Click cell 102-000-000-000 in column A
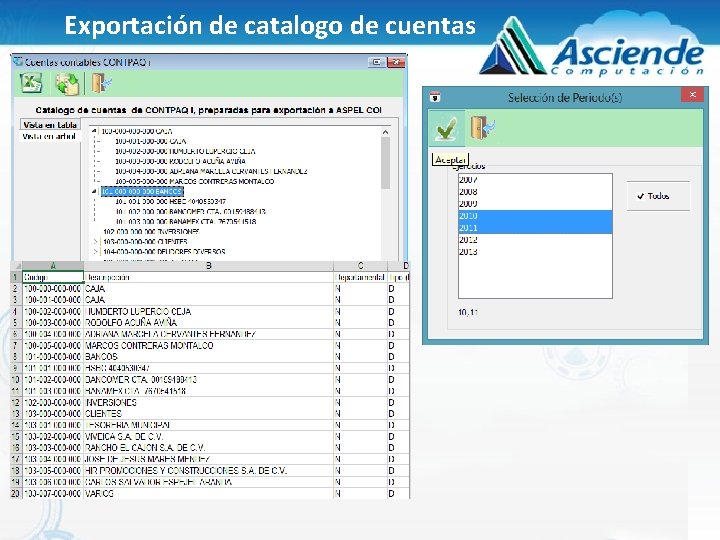 pyautogui.click(x=53, y=402)
